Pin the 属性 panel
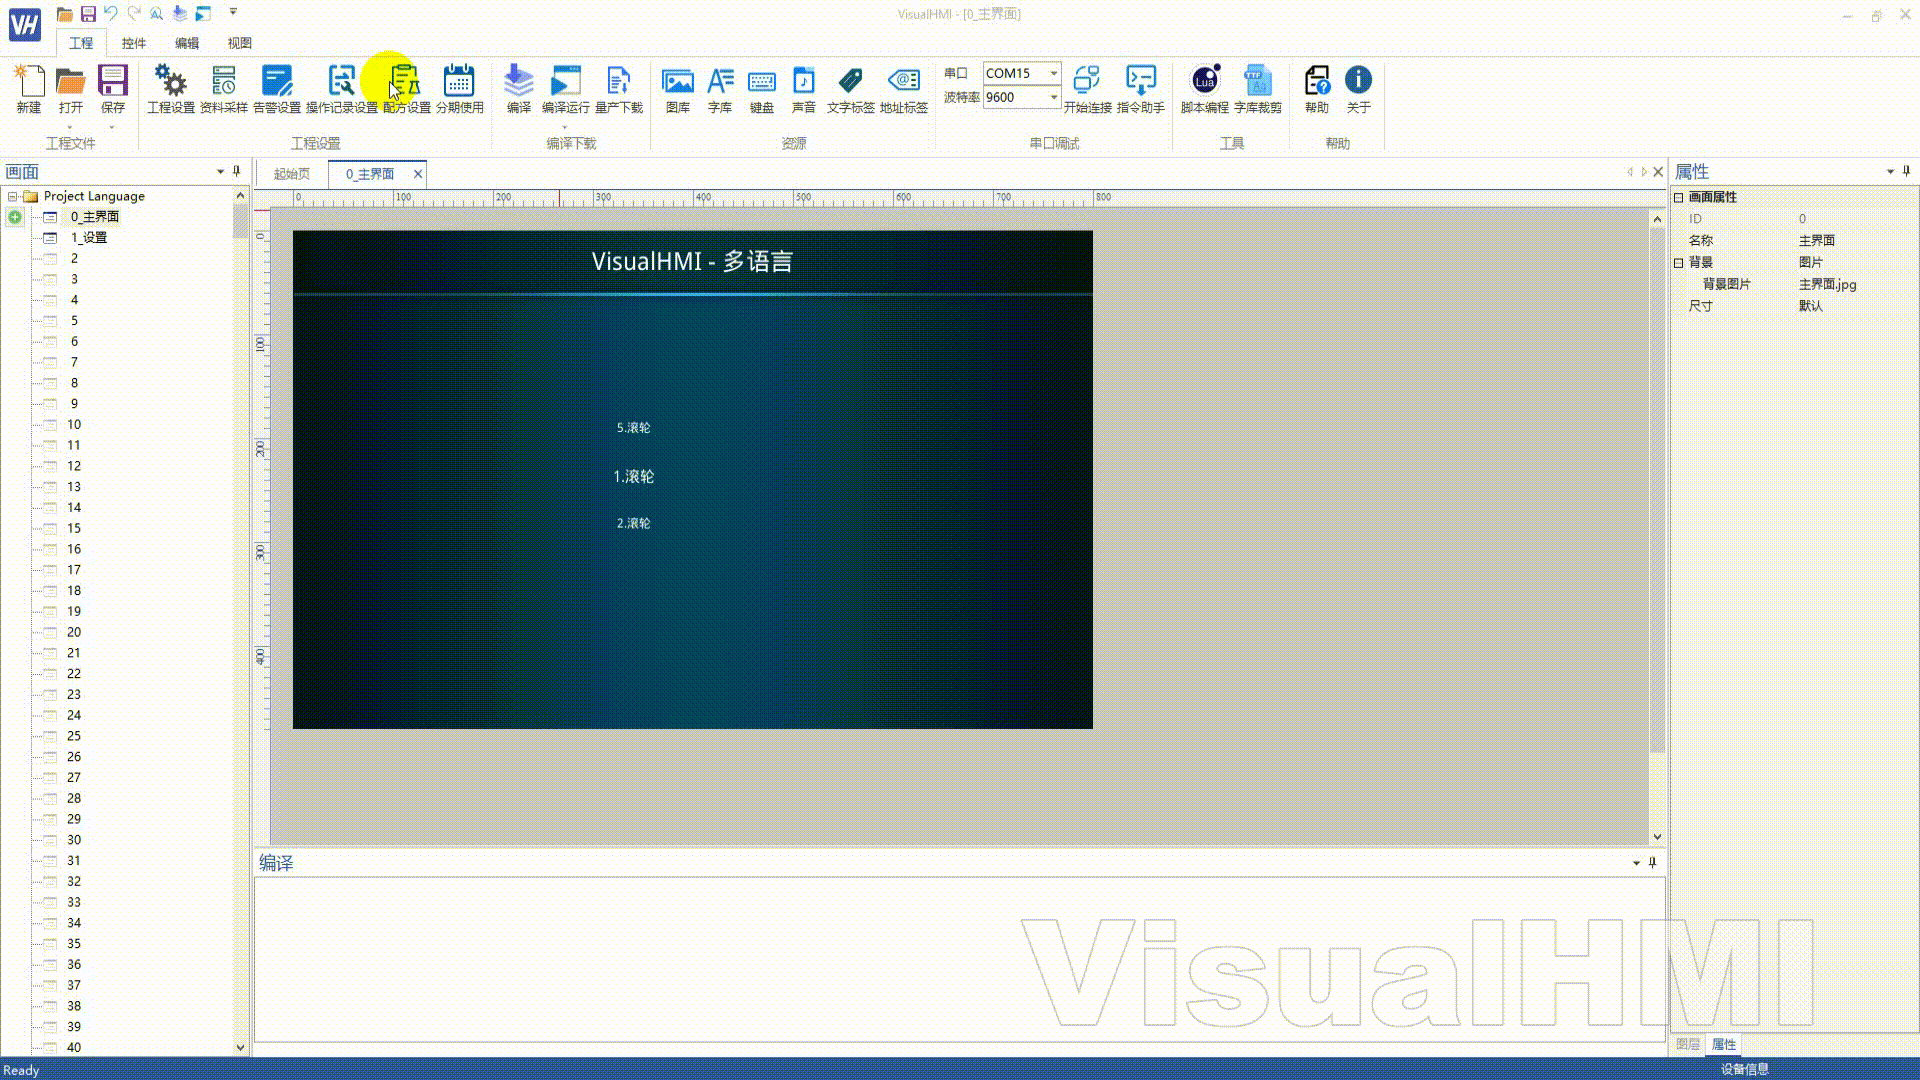The height and width of the screenshot is (1080, 1920). (x=1906, y=171)
